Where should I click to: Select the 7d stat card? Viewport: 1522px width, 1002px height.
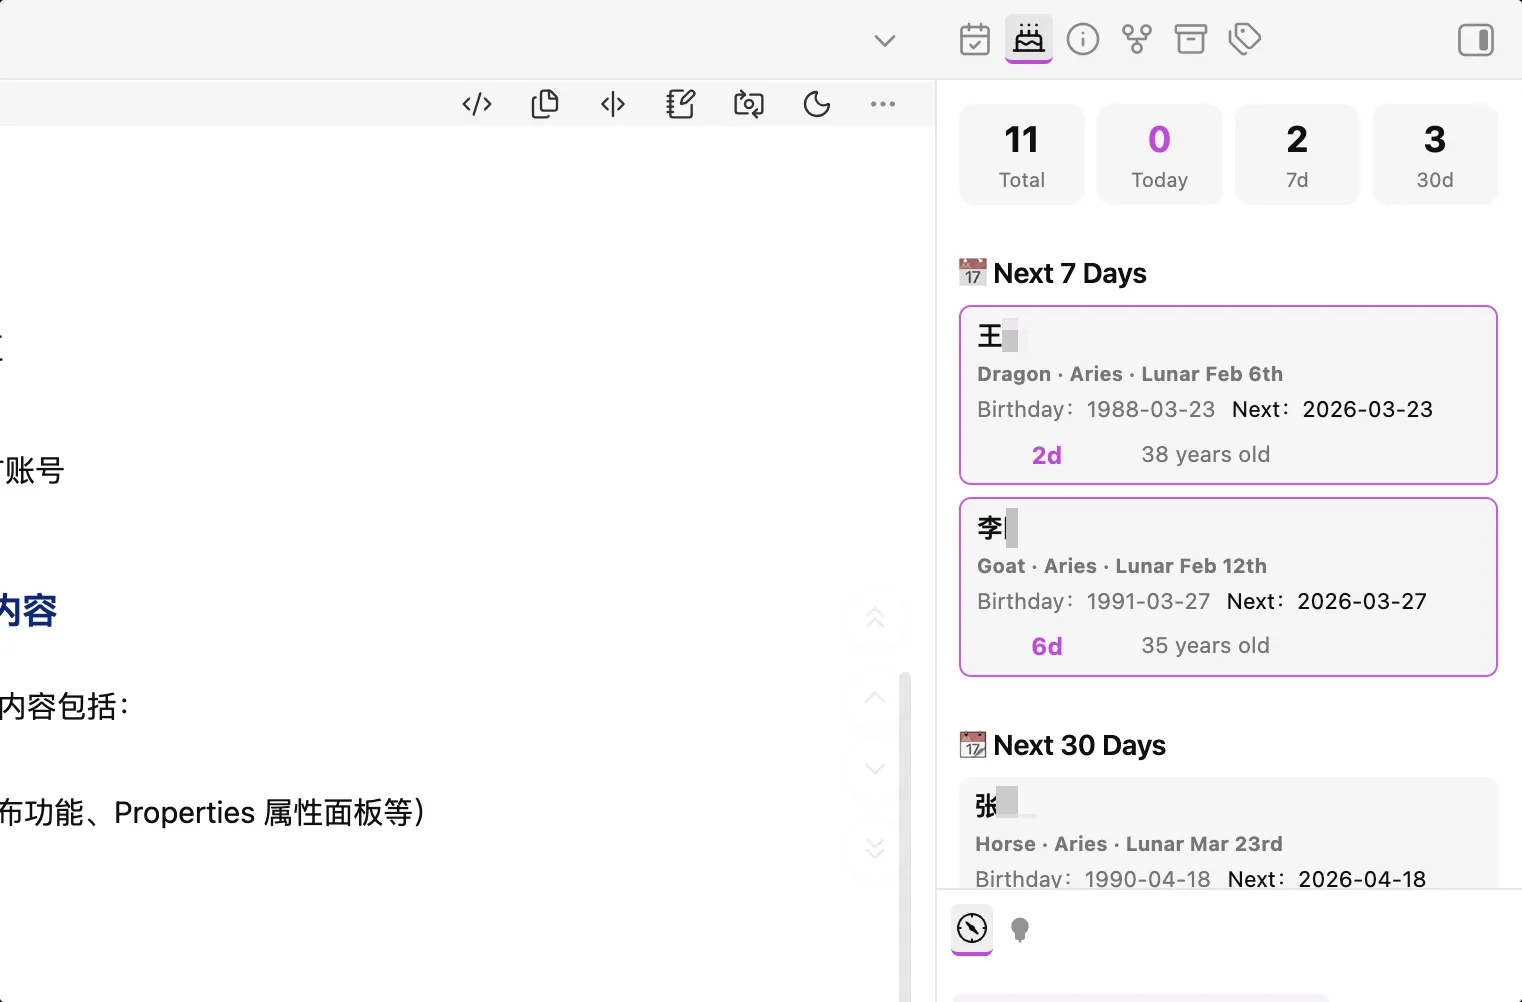[1297, 155]
